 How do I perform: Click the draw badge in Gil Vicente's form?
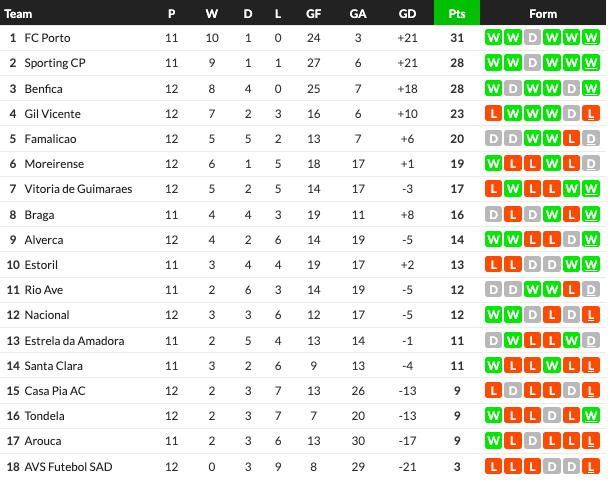click(x=572, y=113)
